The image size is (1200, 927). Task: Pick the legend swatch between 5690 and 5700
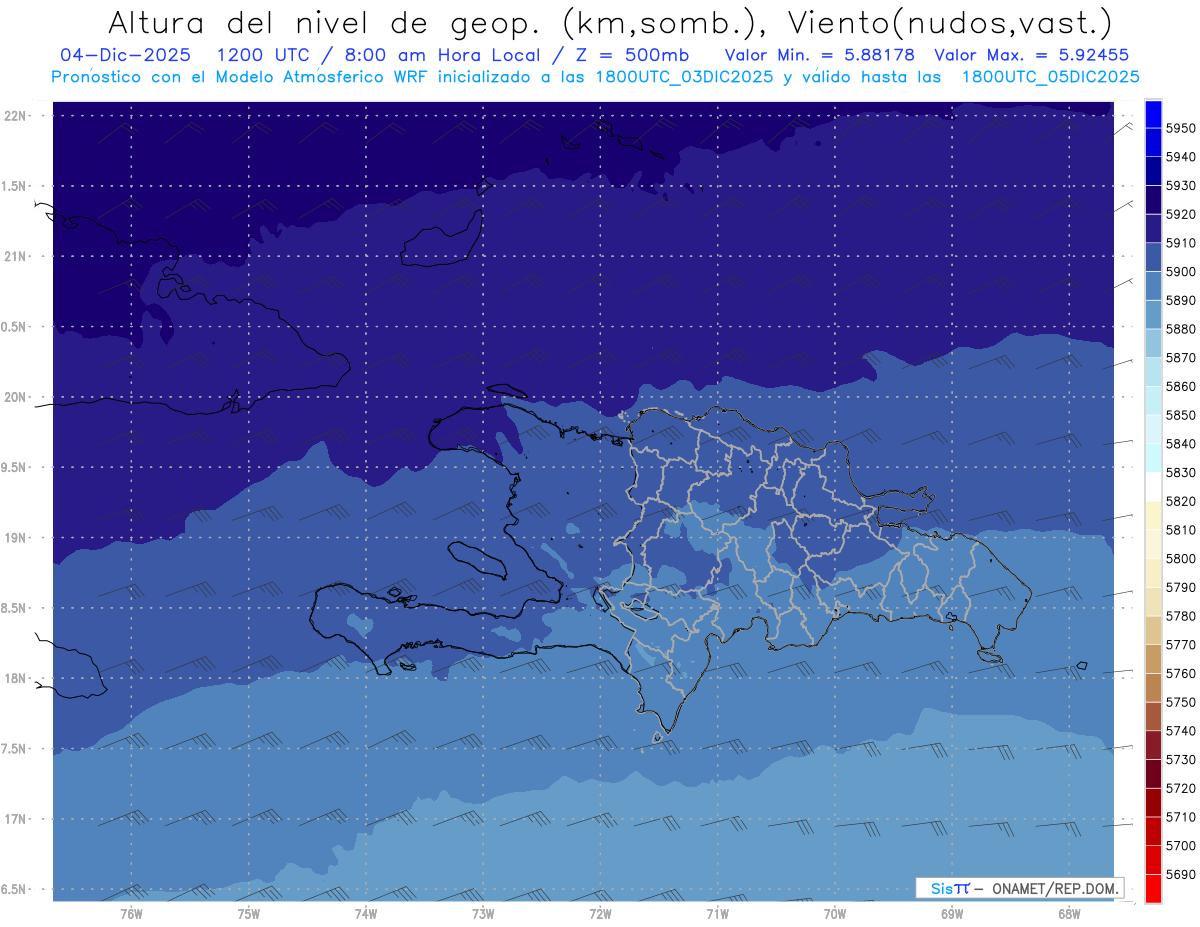1153,860
